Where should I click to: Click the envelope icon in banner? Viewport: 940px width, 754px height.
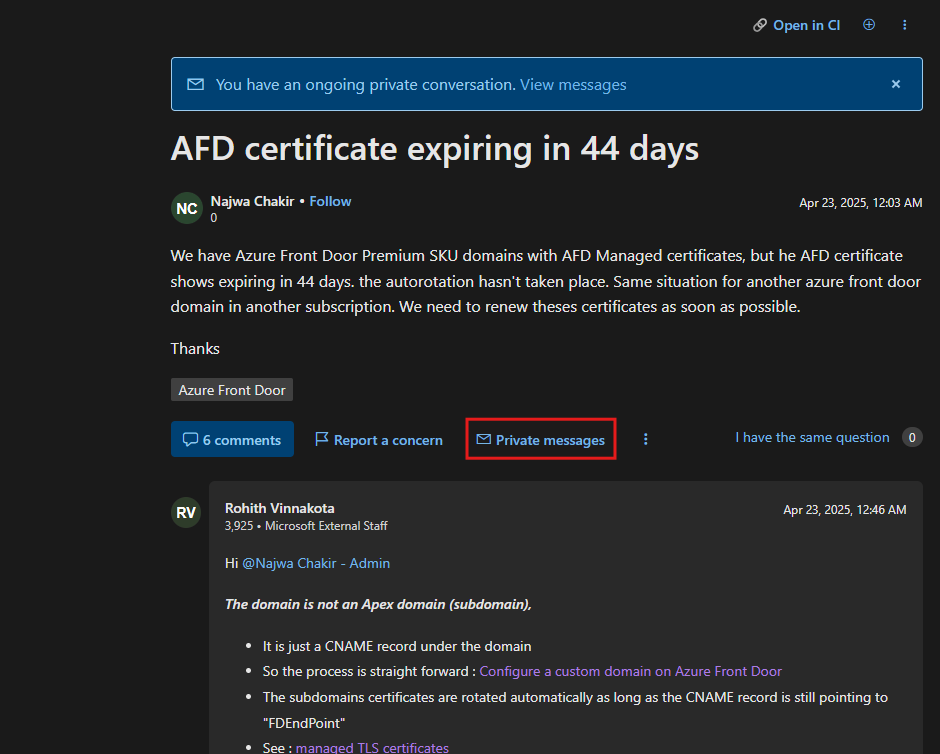195,85
